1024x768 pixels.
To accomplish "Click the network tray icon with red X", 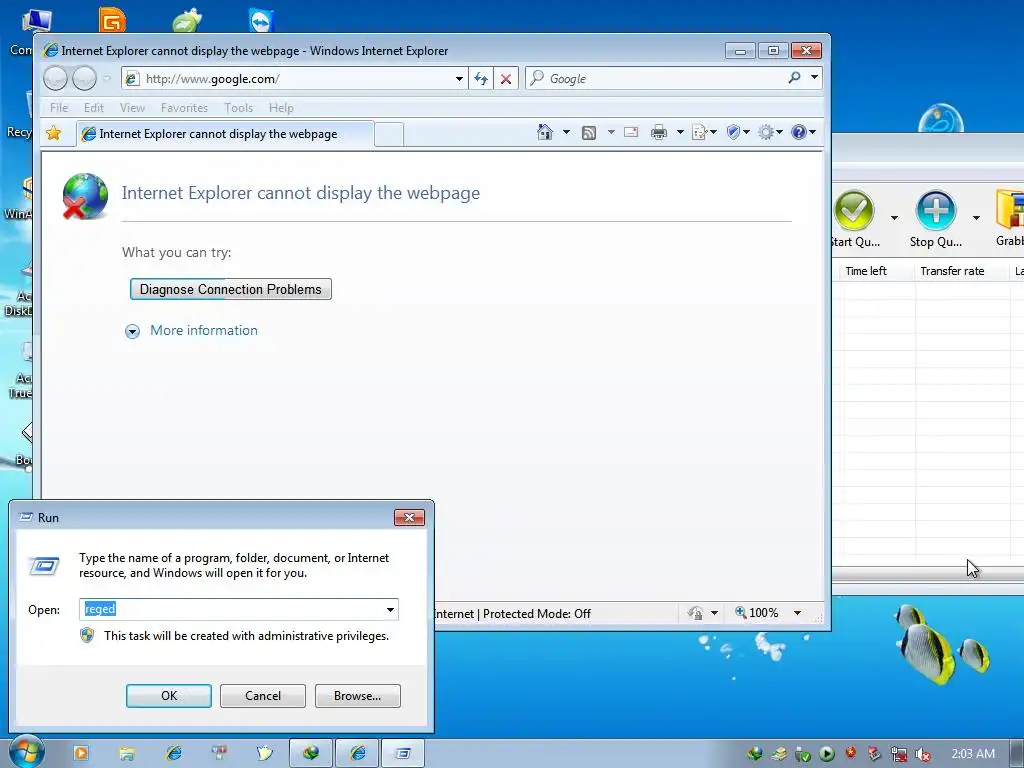I will pos(899,754).
